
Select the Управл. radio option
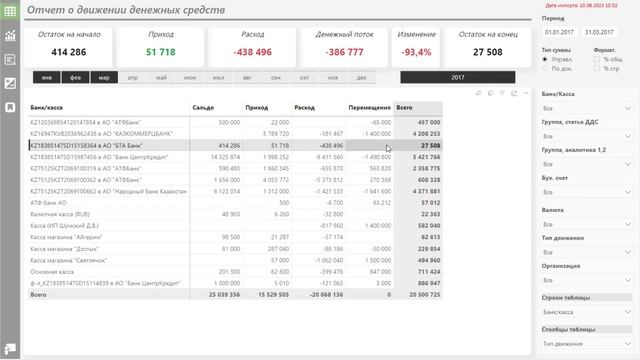[x=545, y=59]
